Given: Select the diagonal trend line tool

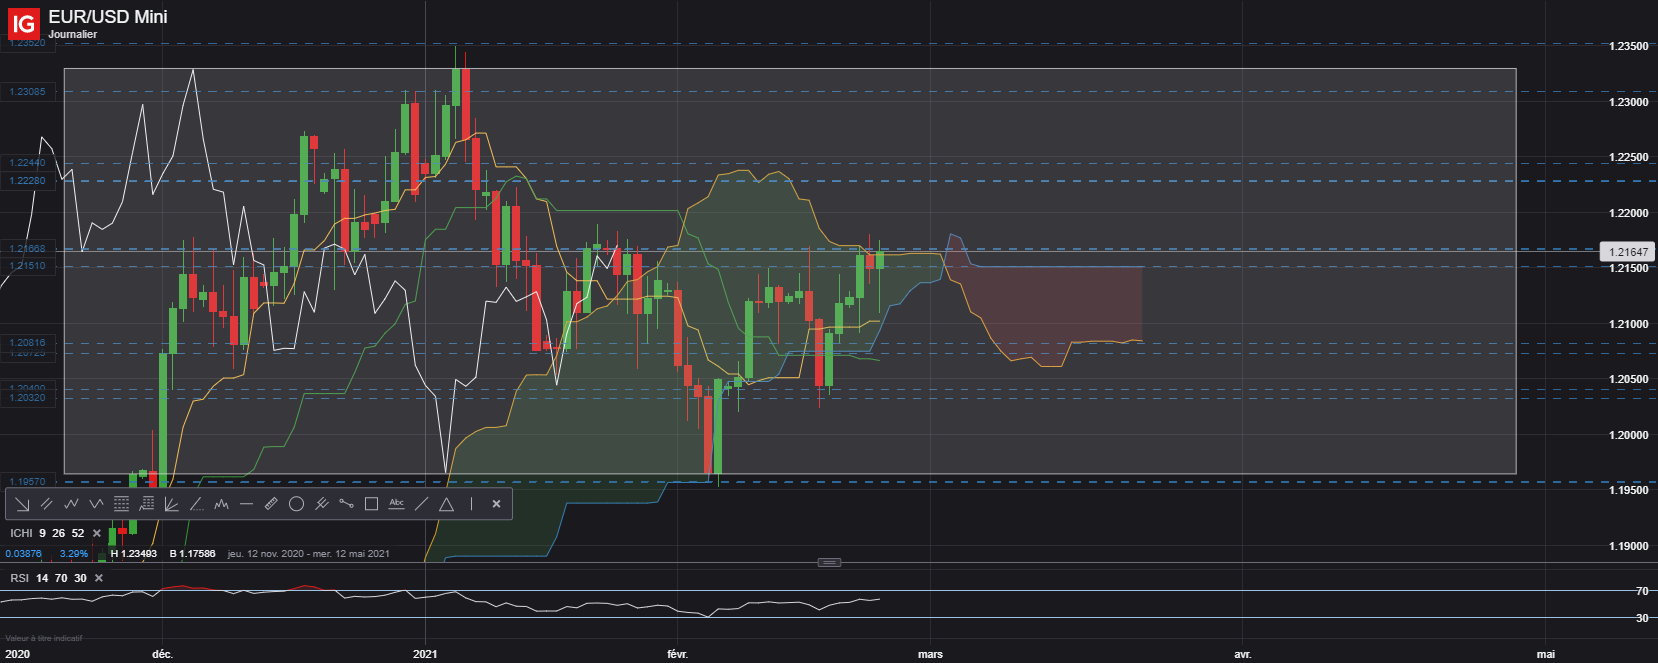Looking at the screenshot, I should [x=421, y=504].
